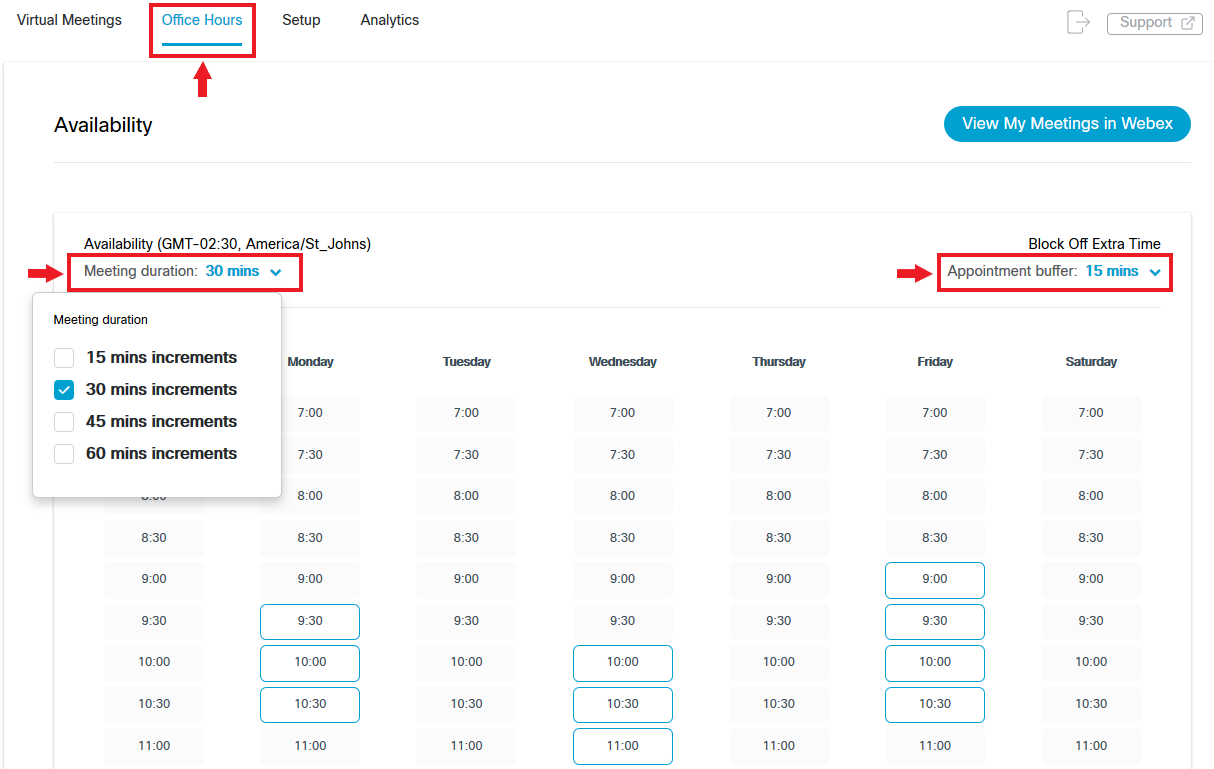Image resolution: width=1214 pixels, height=769 pixels.
Task: Open the Setup tab
Action: click(x=301, y=20)
